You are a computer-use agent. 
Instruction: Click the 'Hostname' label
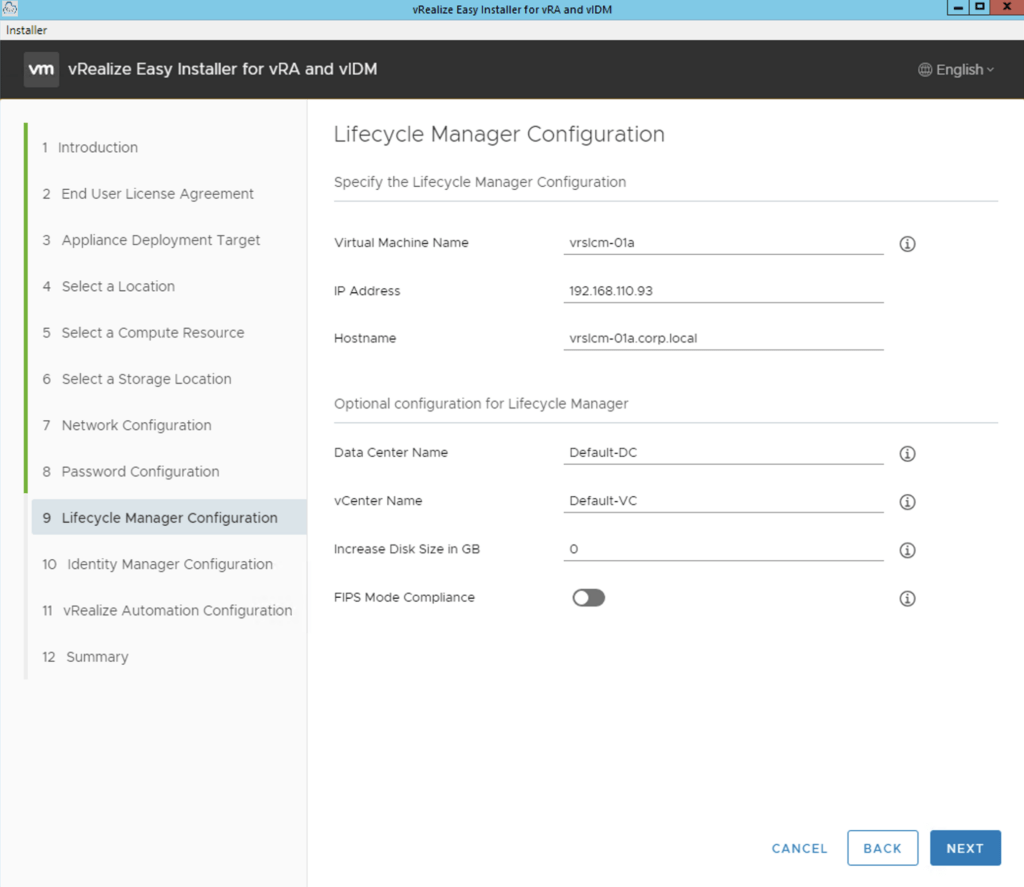tap(365, 338)
